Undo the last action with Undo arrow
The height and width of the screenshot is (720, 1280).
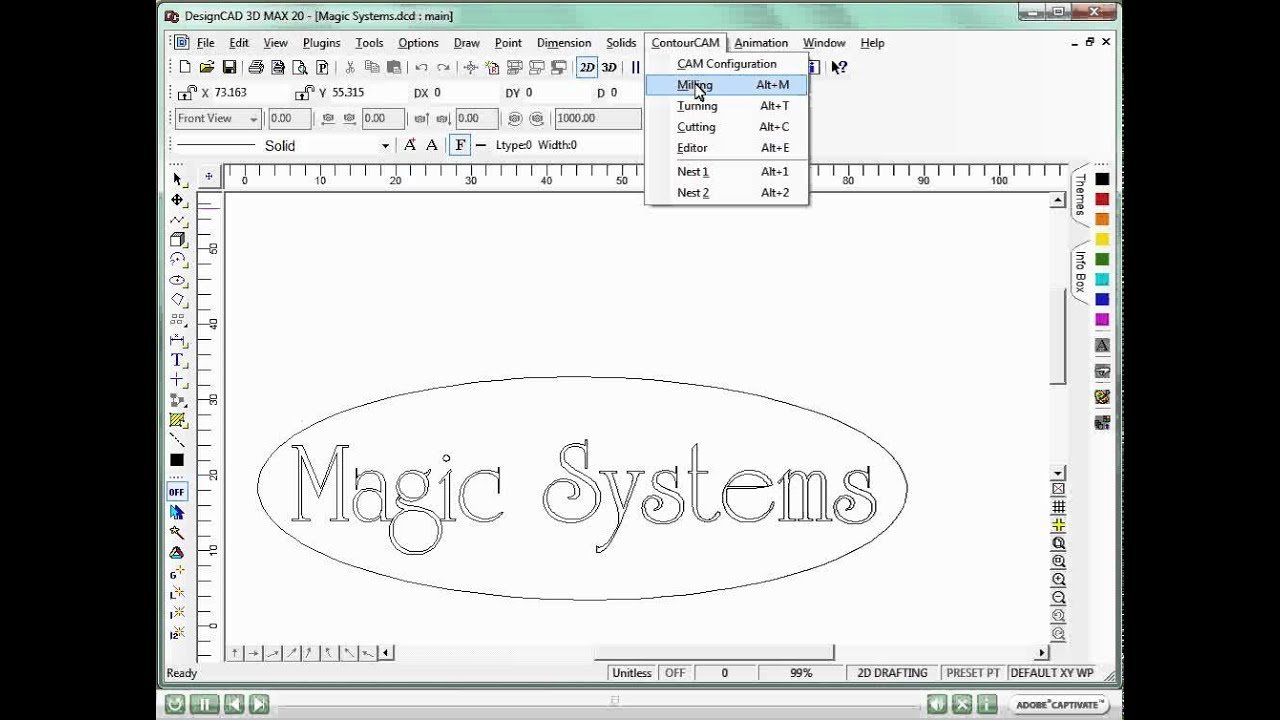click(x=421, y=67)
